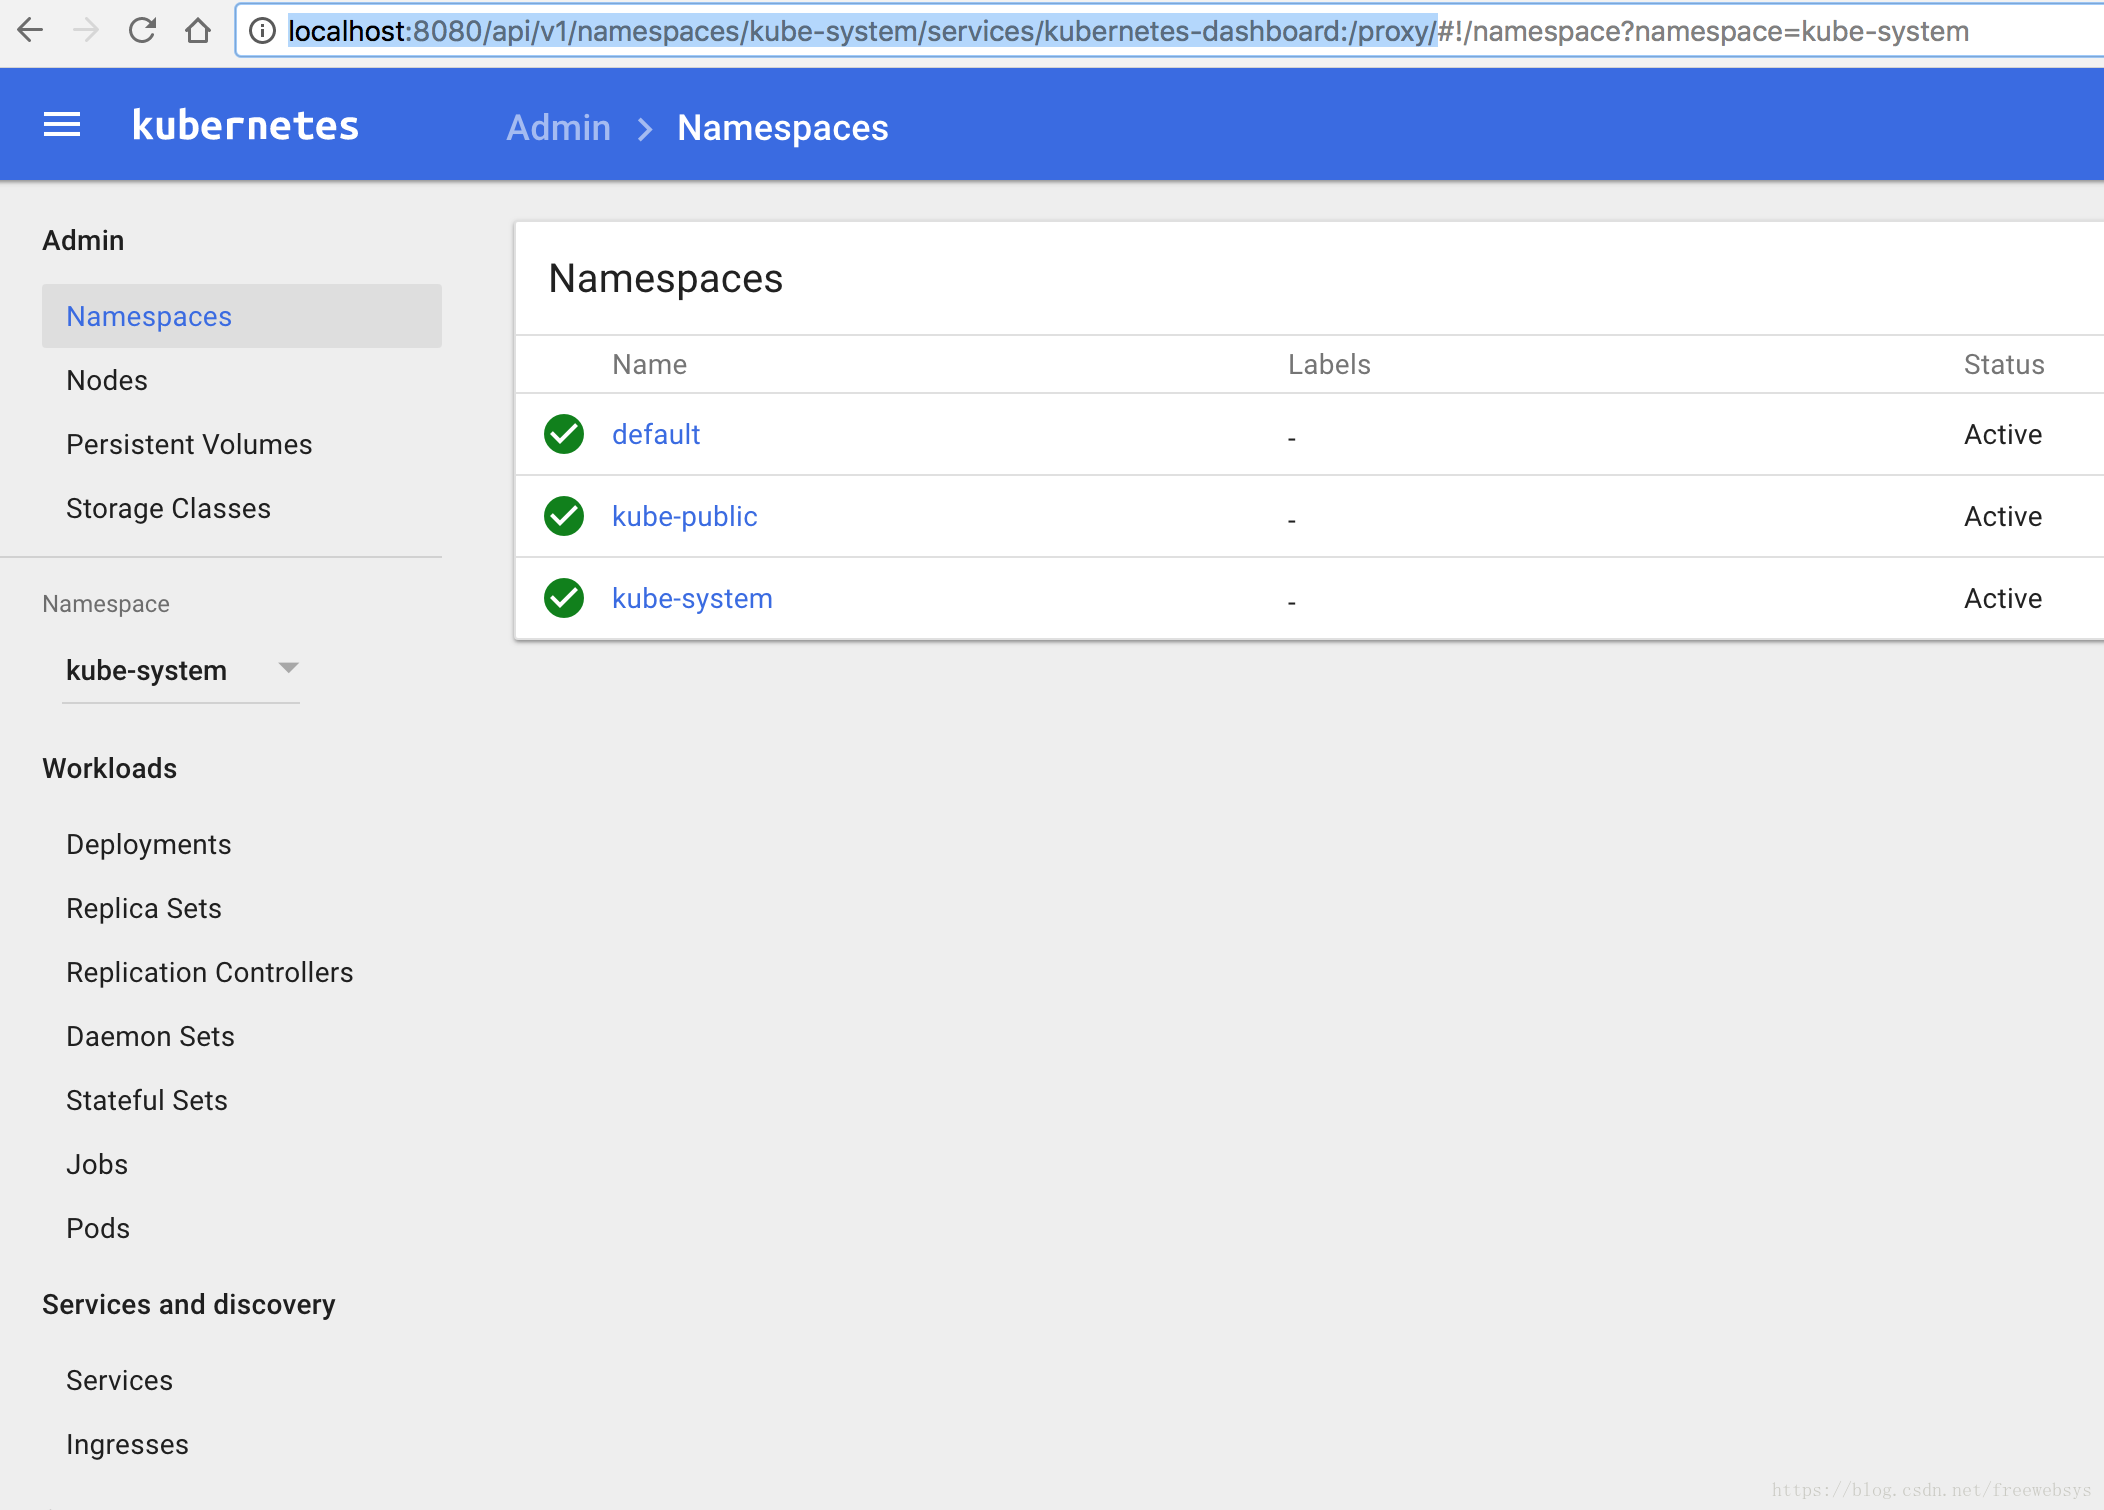The image size is (2104, 1510).
Task: Open the kube-public namespace link
Action: (684, 516)
